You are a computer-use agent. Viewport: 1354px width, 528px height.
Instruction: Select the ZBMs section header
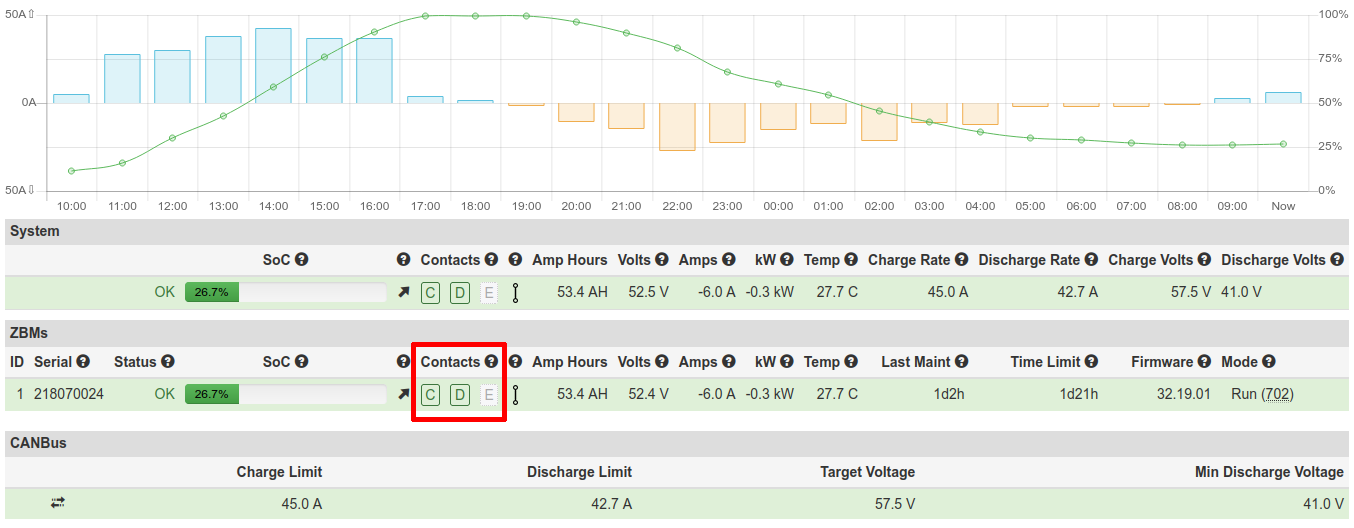pos(28,333)
